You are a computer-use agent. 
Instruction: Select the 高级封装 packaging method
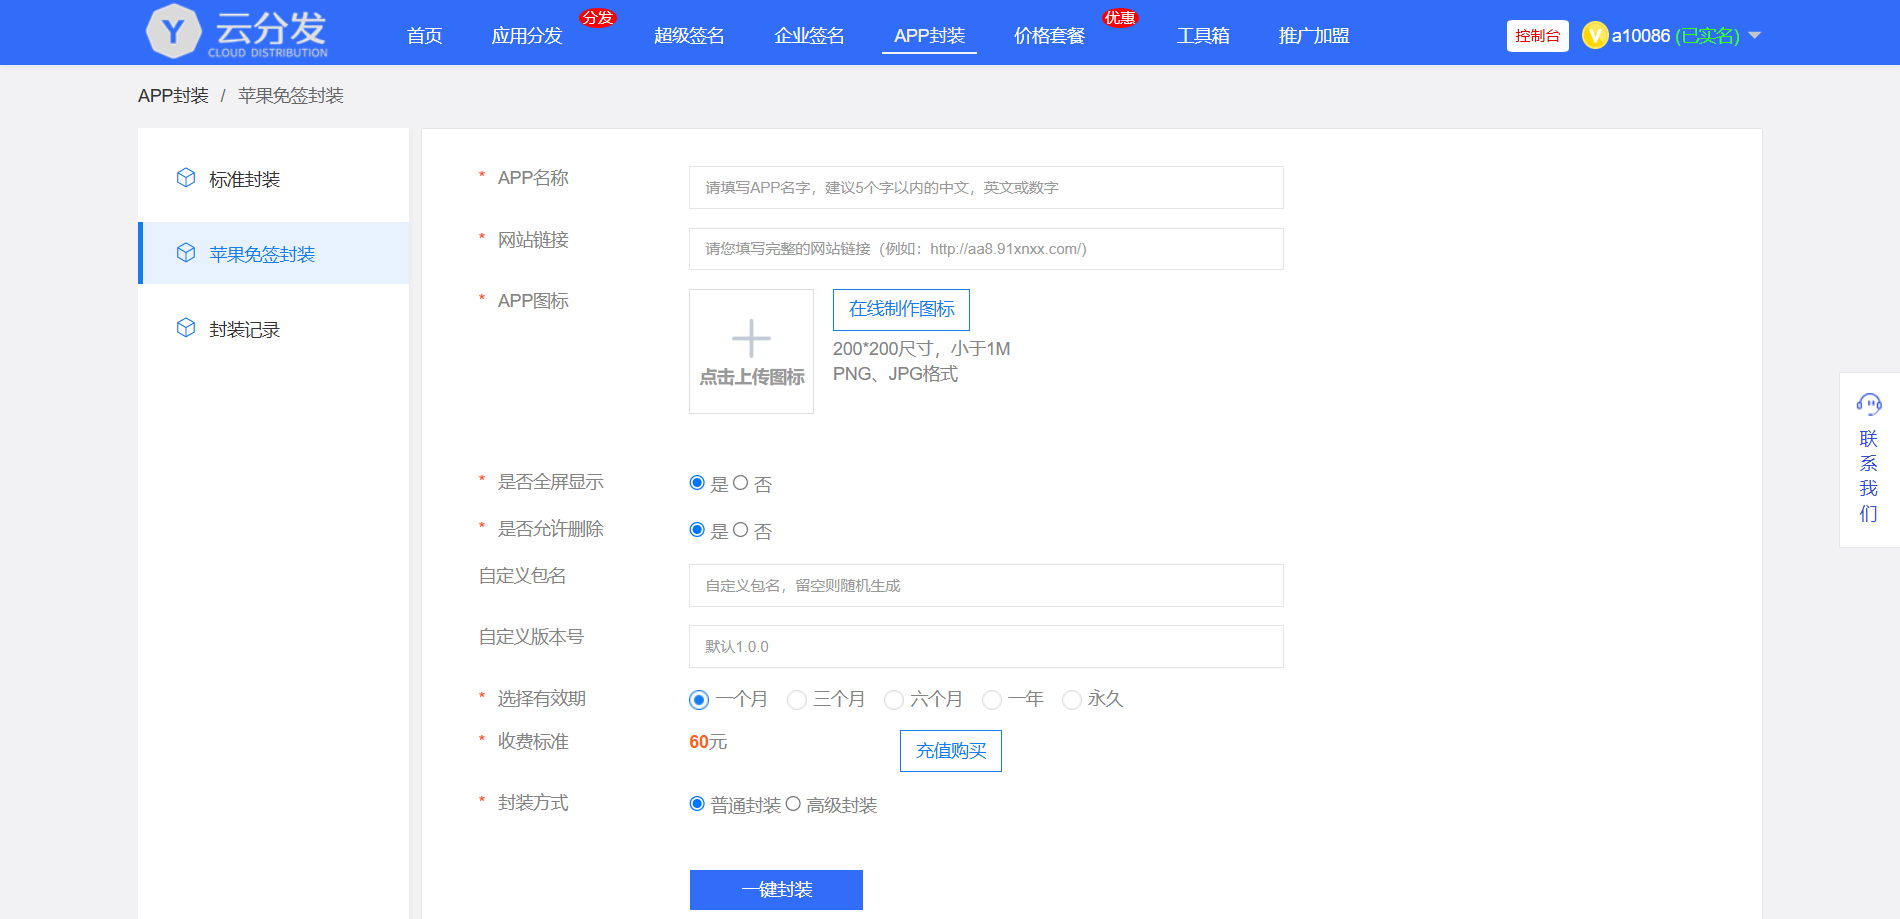pyautogui.click(x=793, y=804)
